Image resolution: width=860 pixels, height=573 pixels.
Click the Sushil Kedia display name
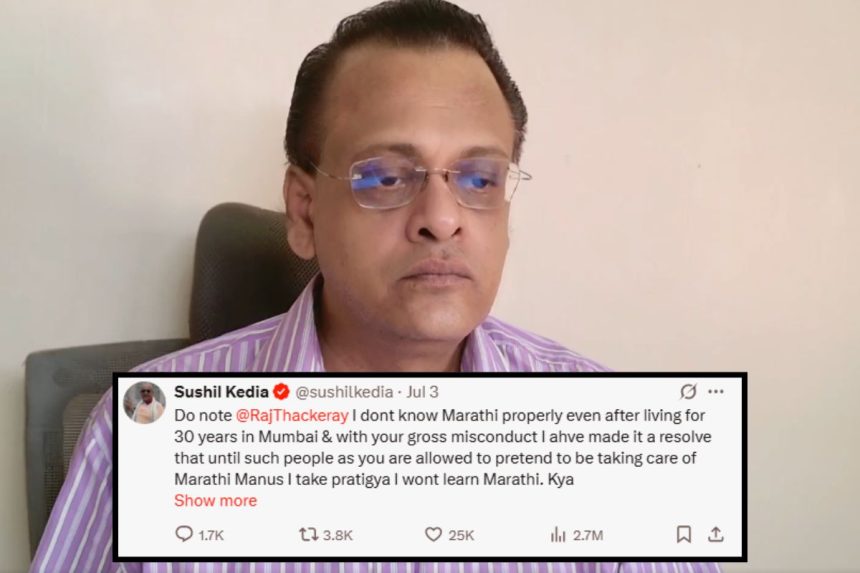point(222,392)
